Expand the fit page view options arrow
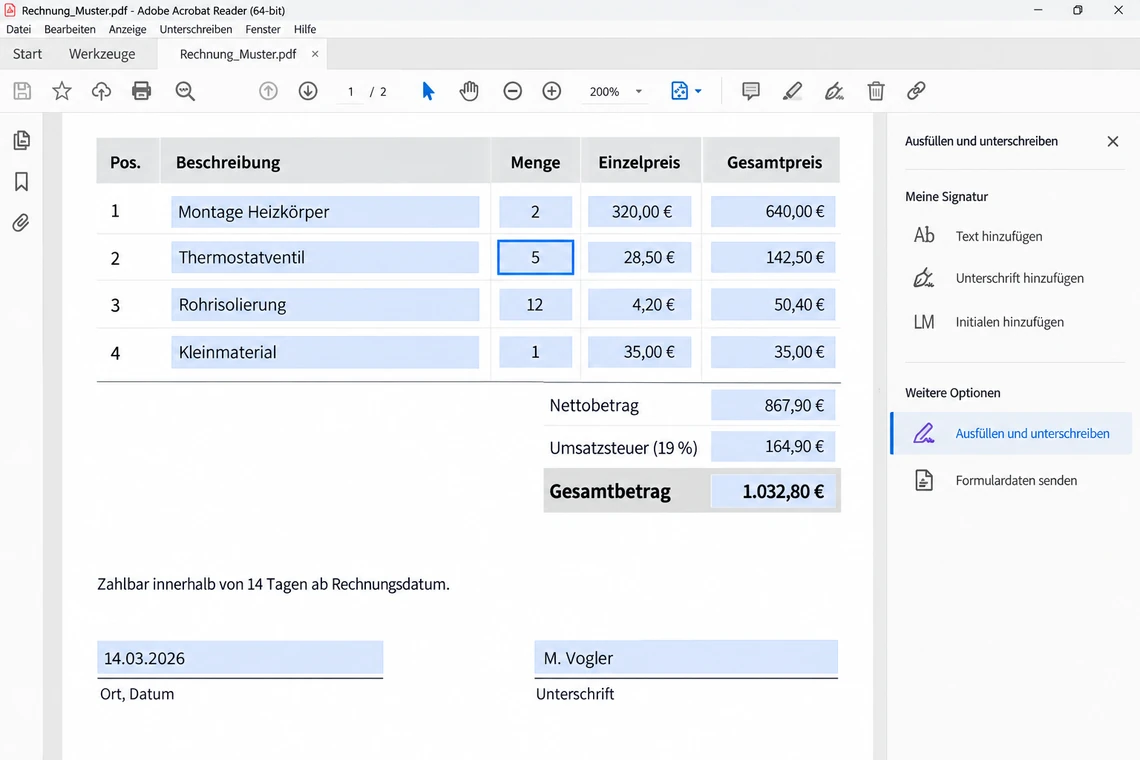Viewport: 1140px width, 760px height. coord(698,91)
